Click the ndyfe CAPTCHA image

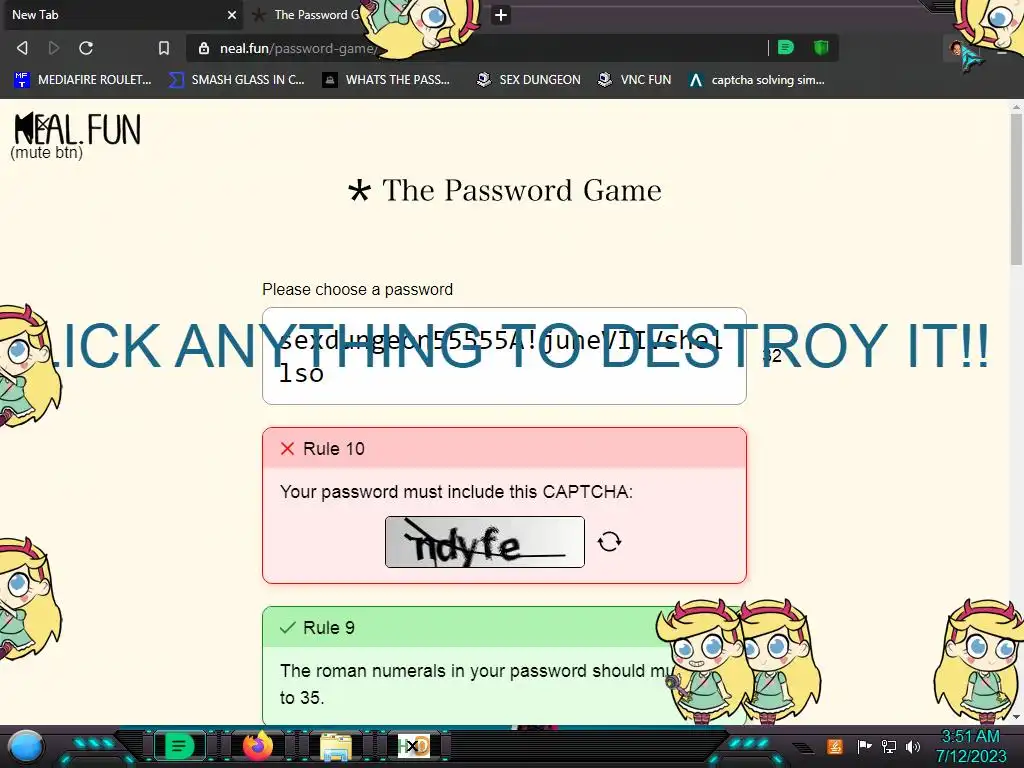pyautogui.click(x=485, y=542)
